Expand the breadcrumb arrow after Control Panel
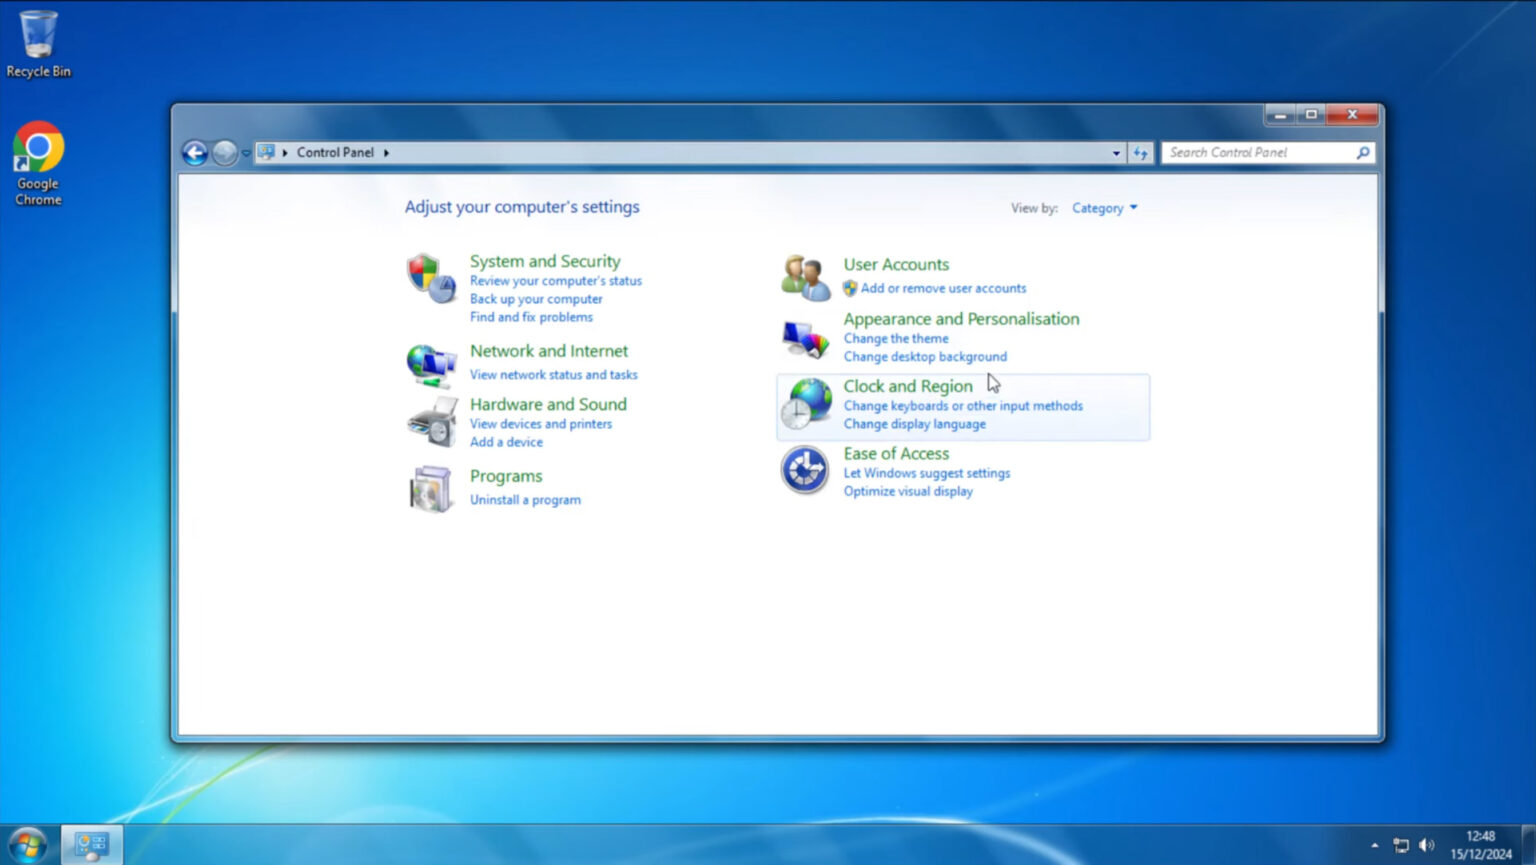Image resolution: width=1536 pixels, height=865 pixels. (x=386, y=152)
